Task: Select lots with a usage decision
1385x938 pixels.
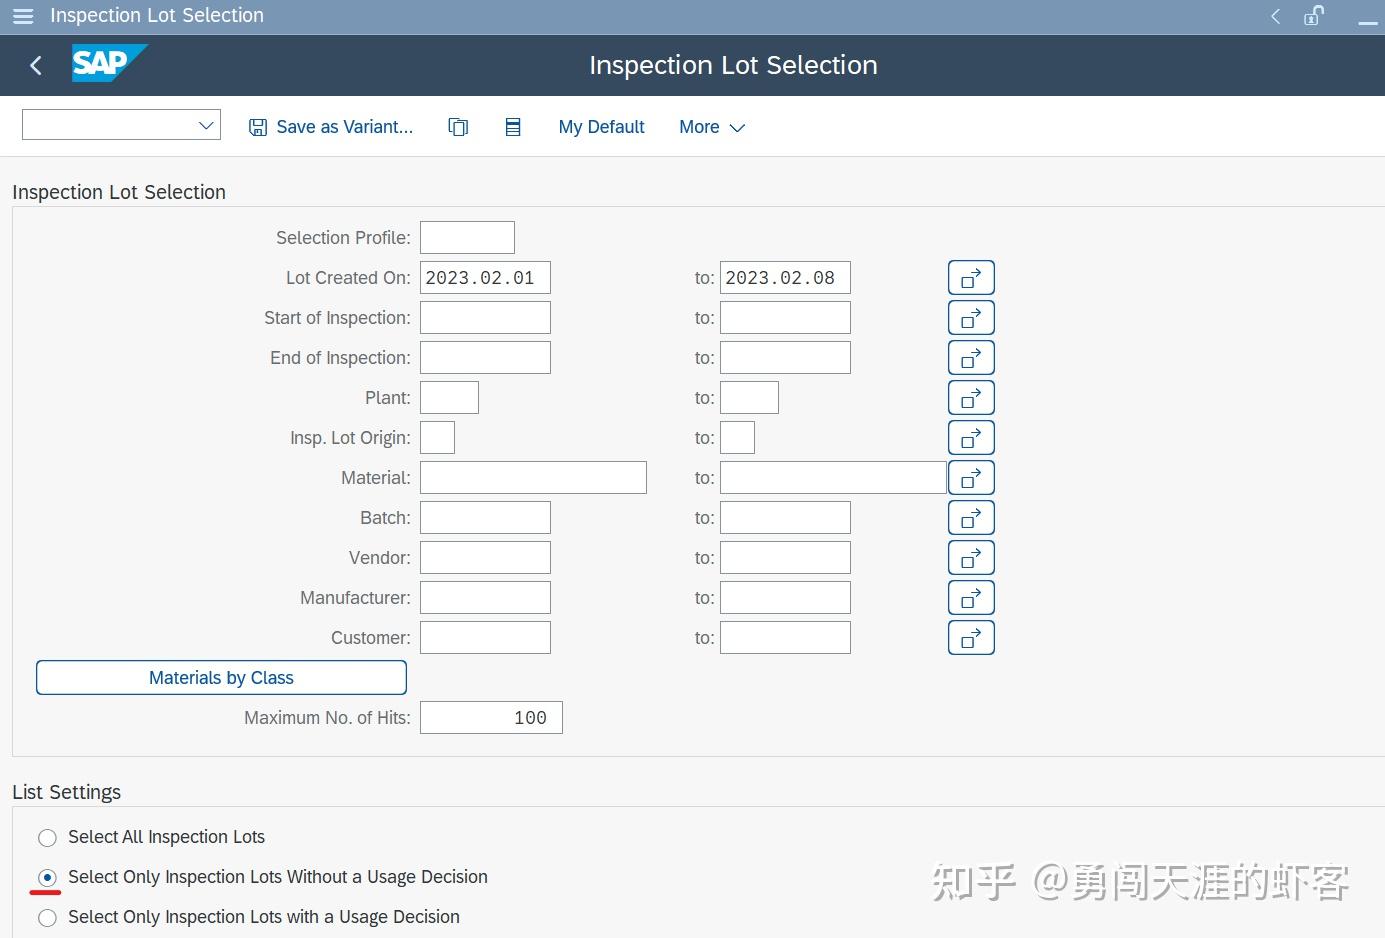Action: [47, 917]
